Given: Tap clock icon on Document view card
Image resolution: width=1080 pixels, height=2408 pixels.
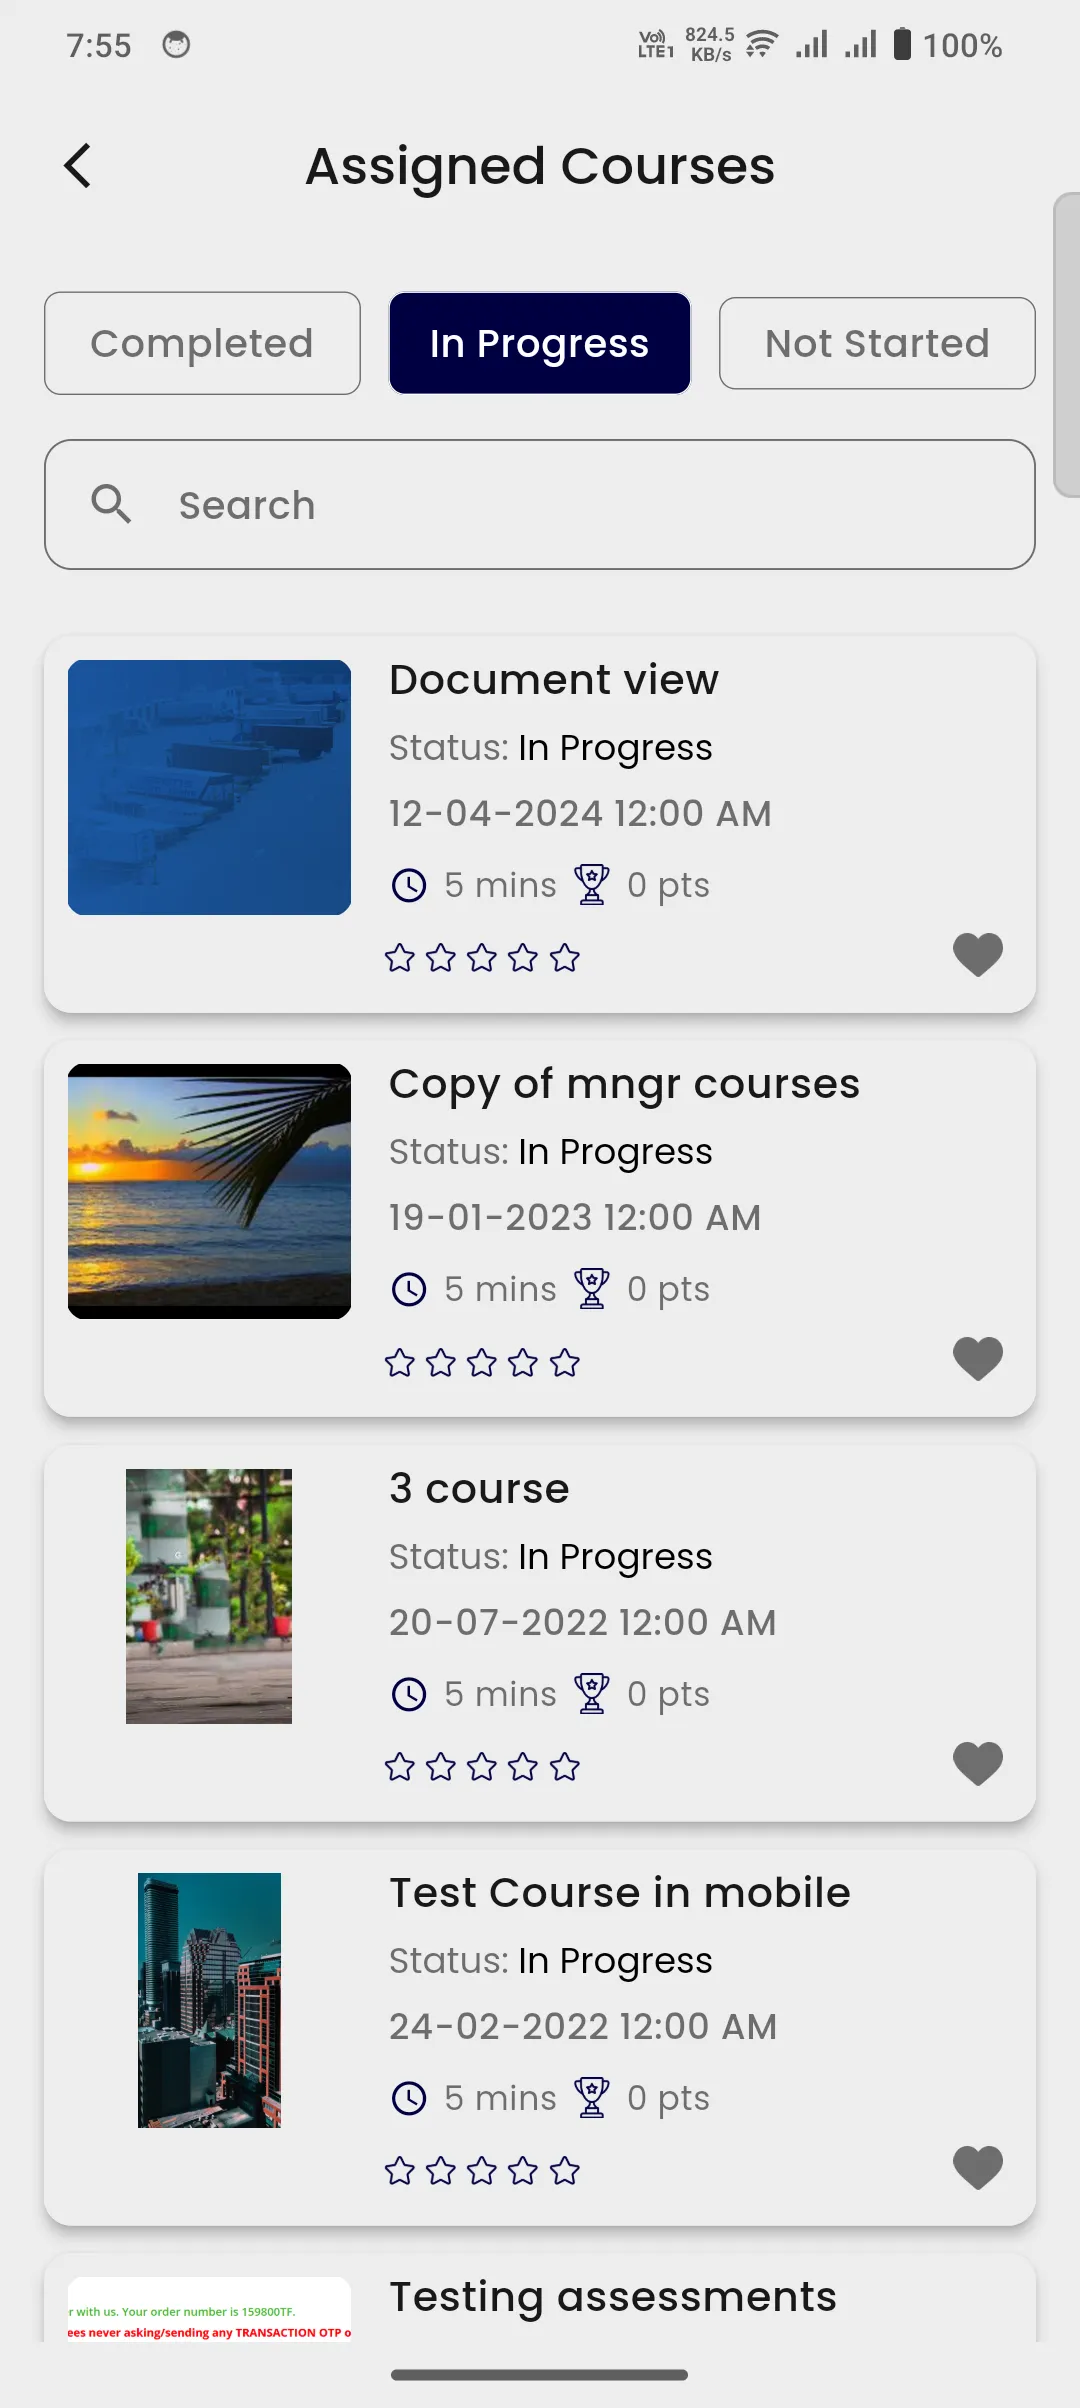Looking at the screenshot, I should click(x=409, y=885).
